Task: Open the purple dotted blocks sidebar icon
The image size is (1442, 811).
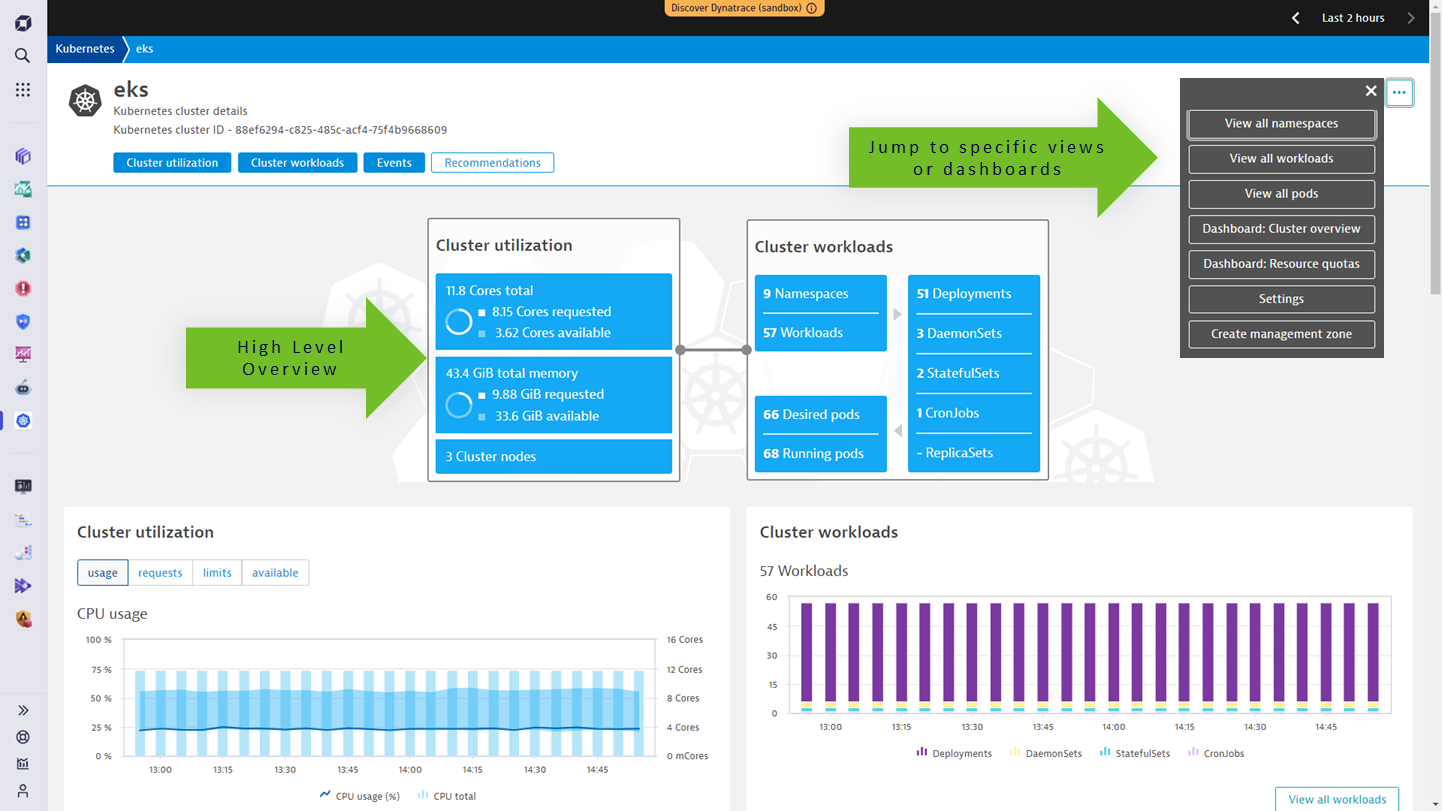Action: pos(22,552)
